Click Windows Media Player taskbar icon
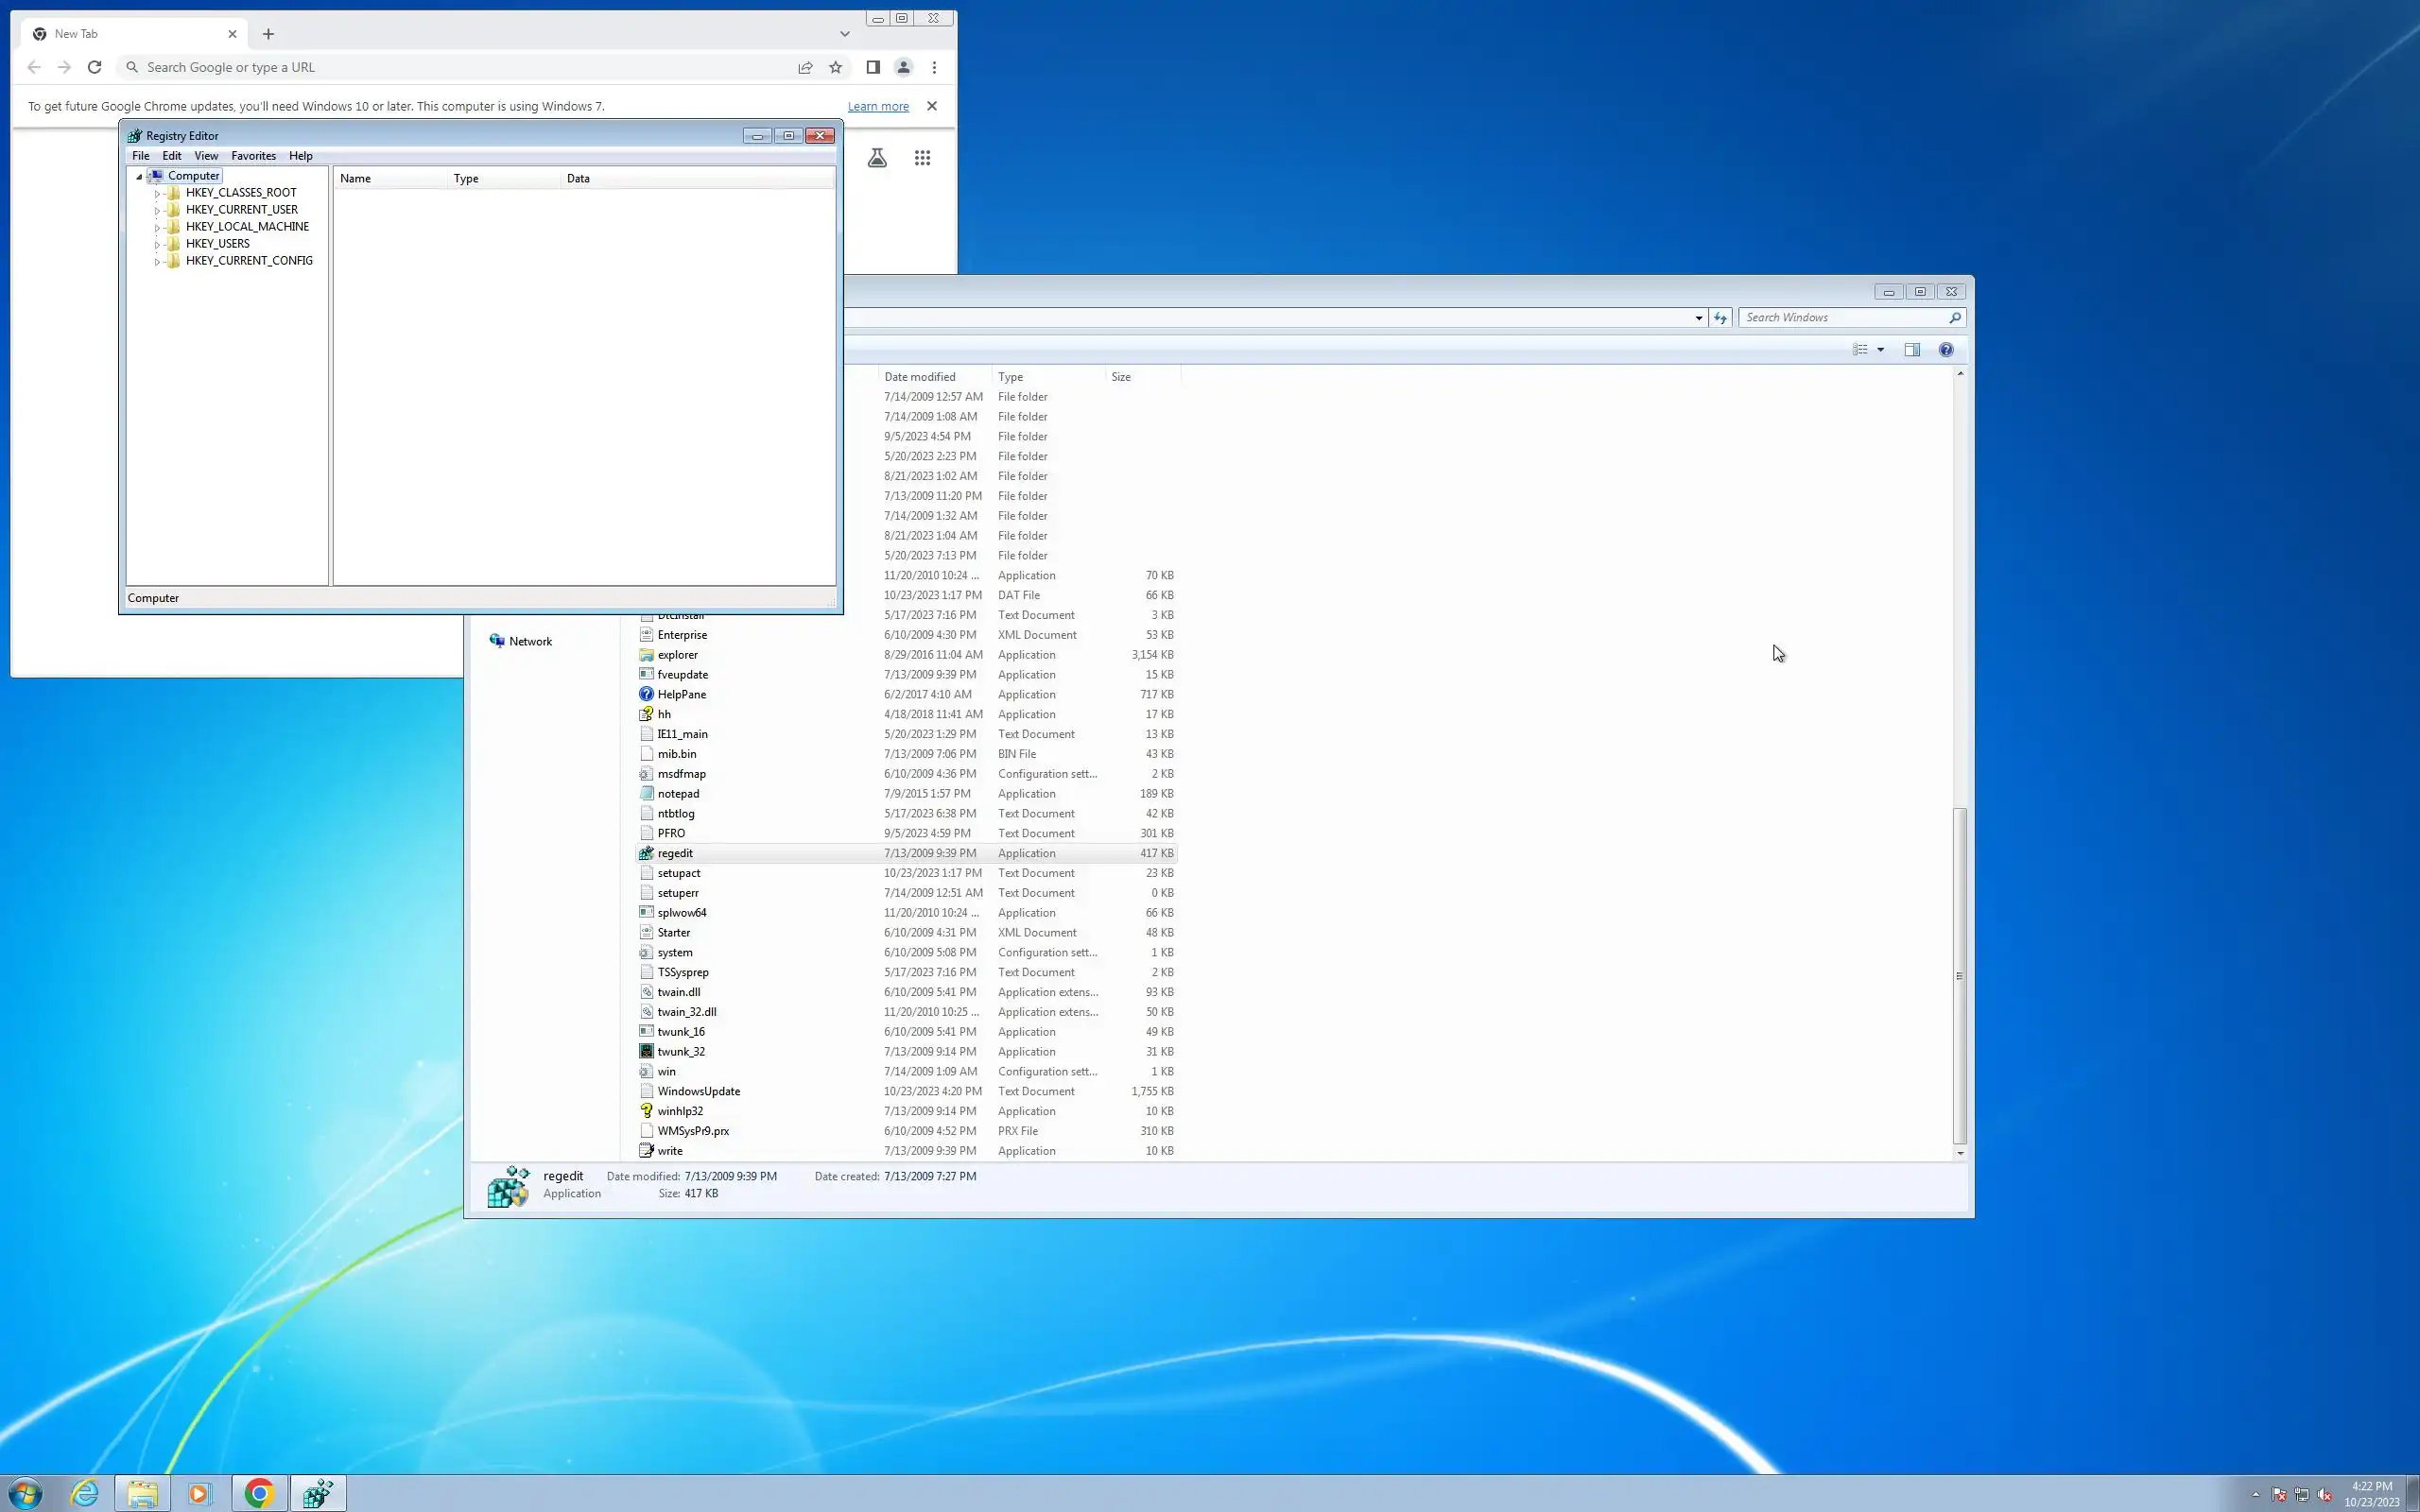 pos(198,1493)
